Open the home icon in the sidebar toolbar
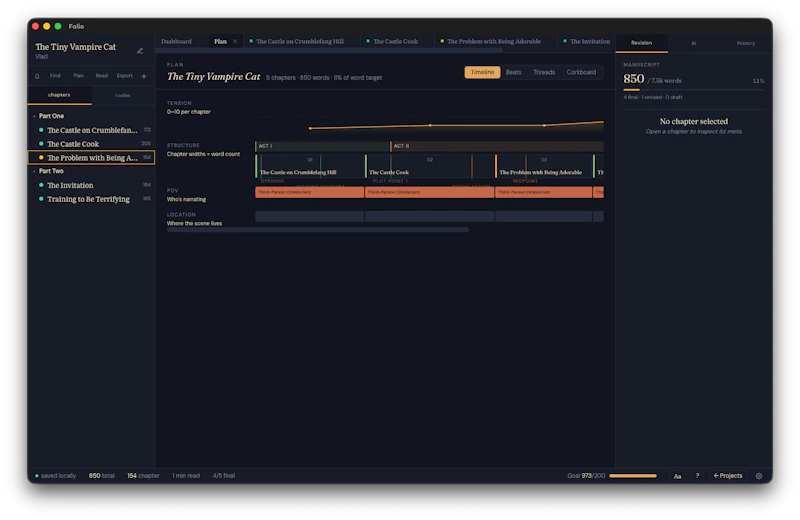The width and height of the screenshot is (800, 520). 37,76
